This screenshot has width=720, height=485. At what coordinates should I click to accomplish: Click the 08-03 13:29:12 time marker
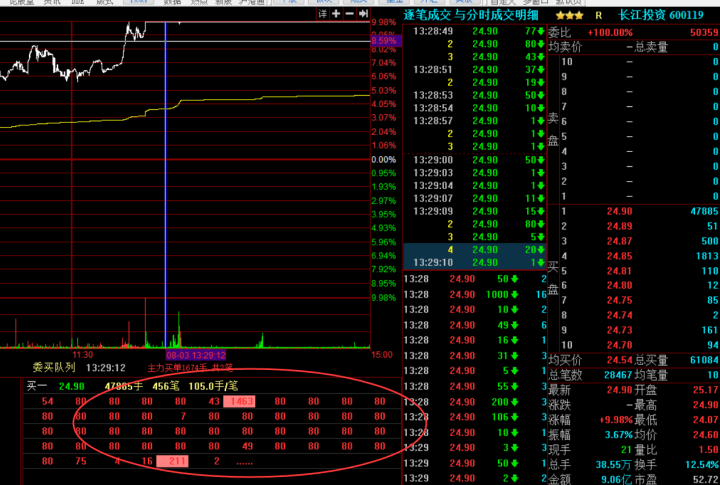(196, 355)
